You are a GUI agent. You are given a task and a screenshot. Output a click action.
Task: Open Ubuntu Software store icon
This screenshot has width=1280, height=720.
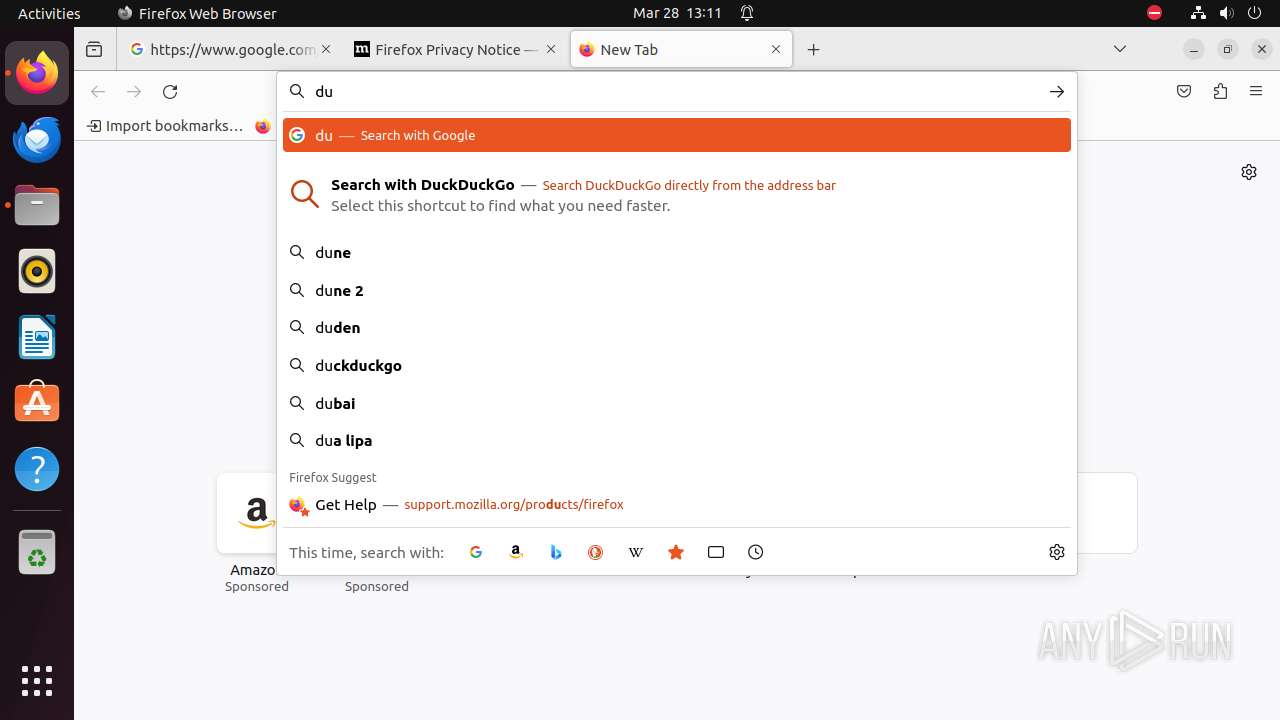[37, 403]
